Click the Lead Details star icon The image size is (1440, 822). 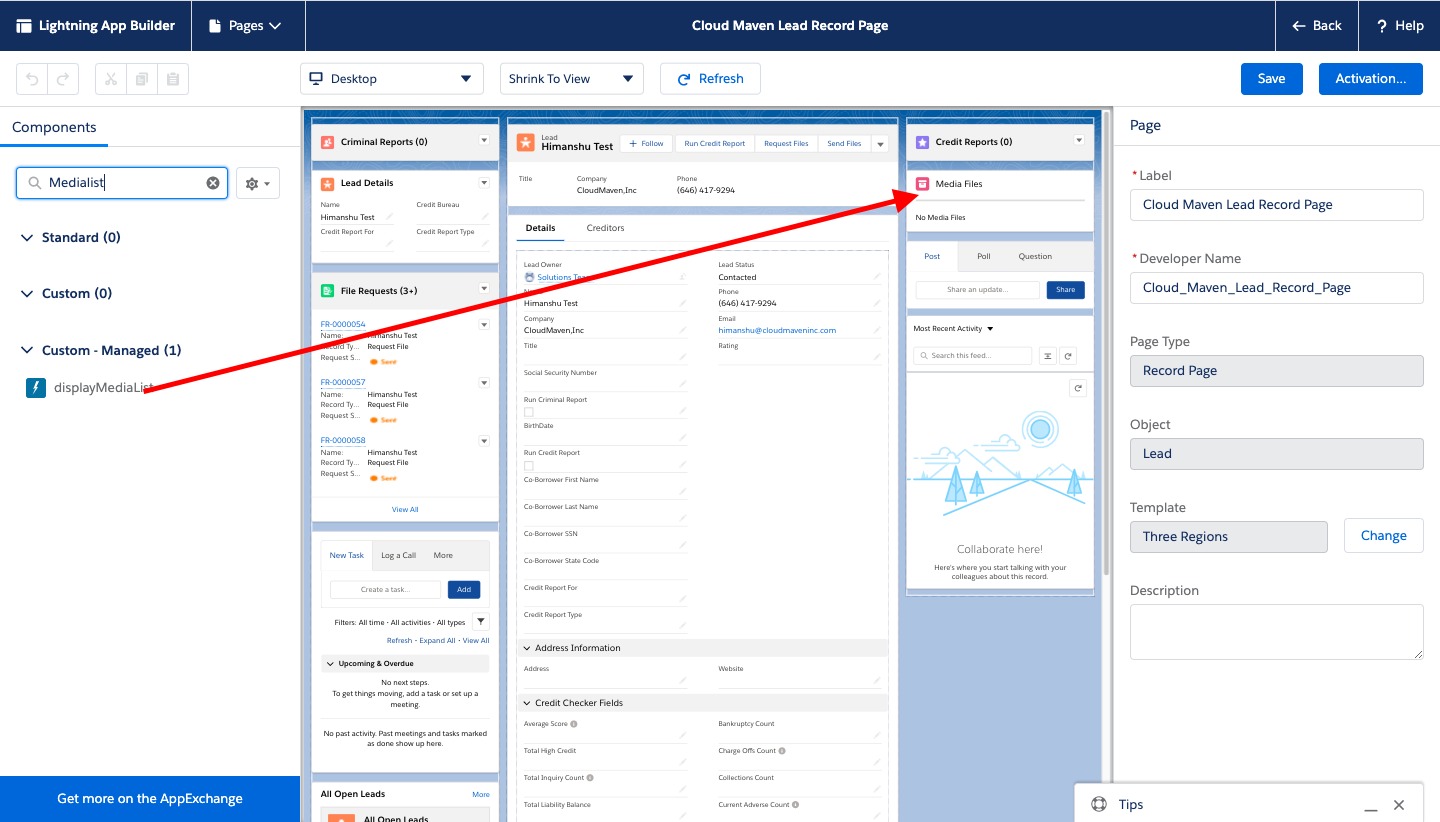click(327, 184)
